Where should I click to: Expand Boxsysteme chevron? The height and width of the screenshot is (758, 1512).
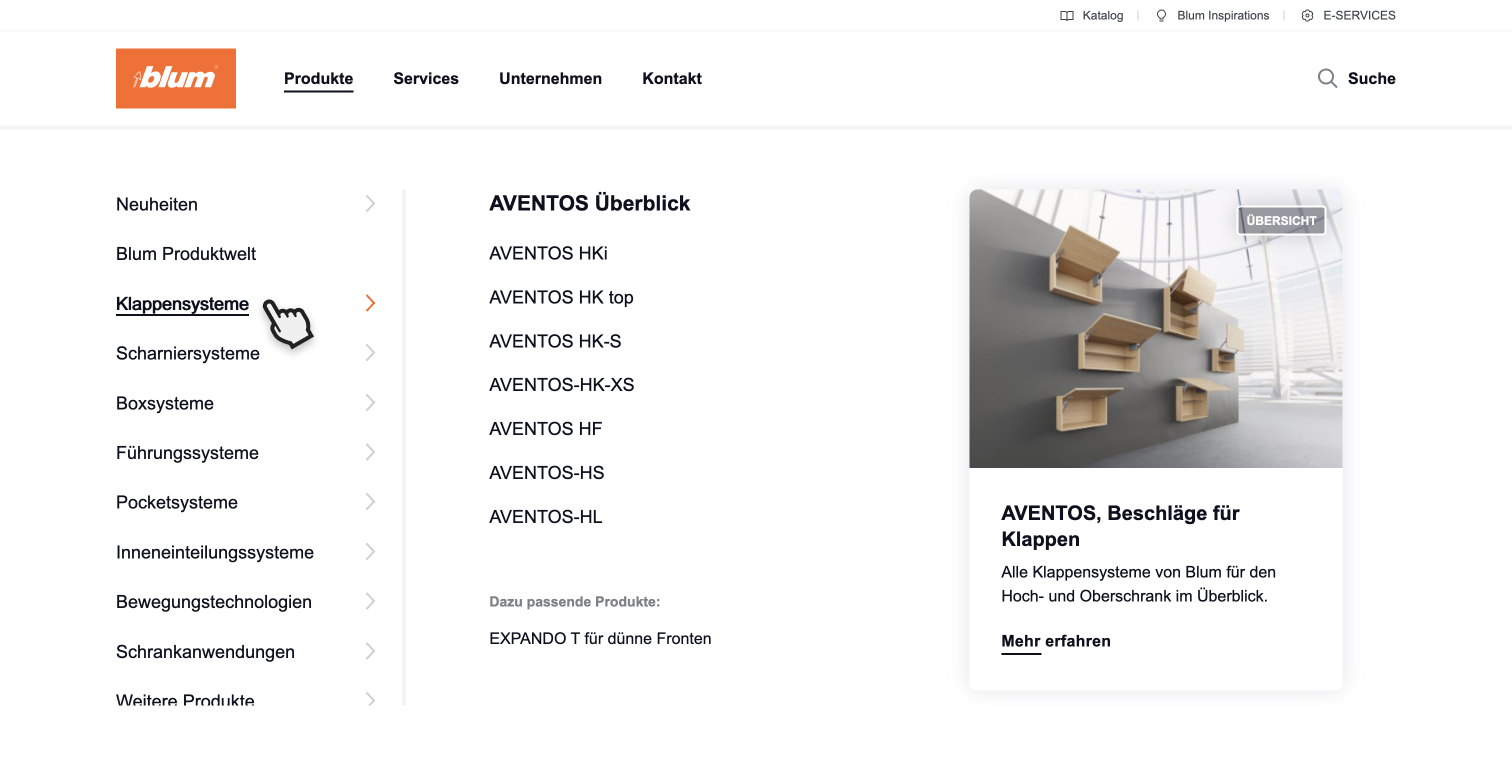coord(370,403)
